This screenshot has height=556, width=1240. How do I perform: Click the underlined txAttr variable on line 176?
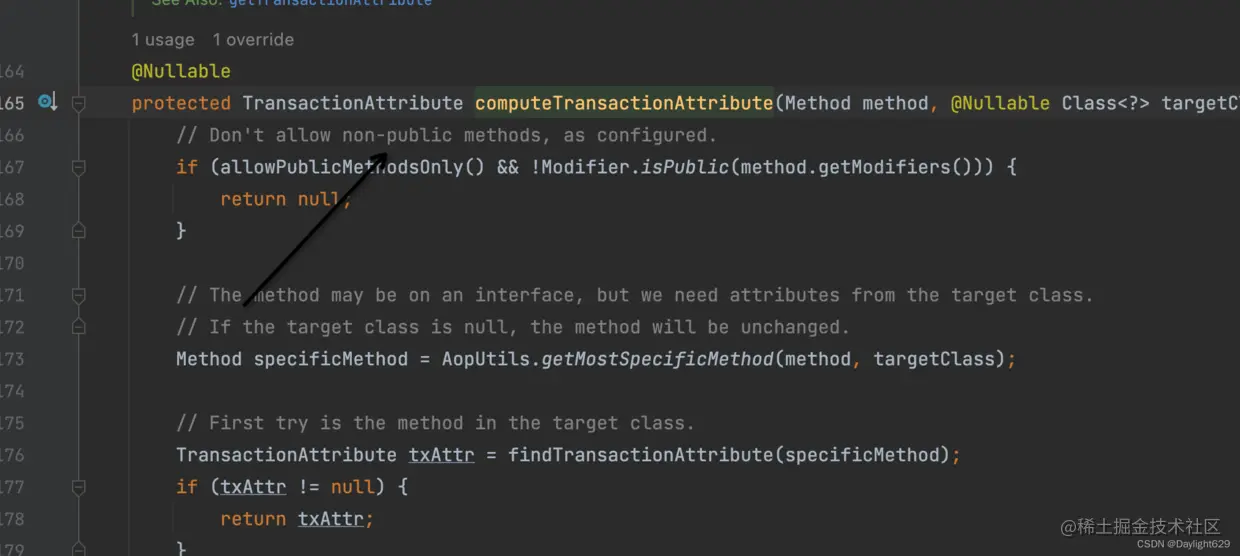pyautogui.click(x=441, y=455)
